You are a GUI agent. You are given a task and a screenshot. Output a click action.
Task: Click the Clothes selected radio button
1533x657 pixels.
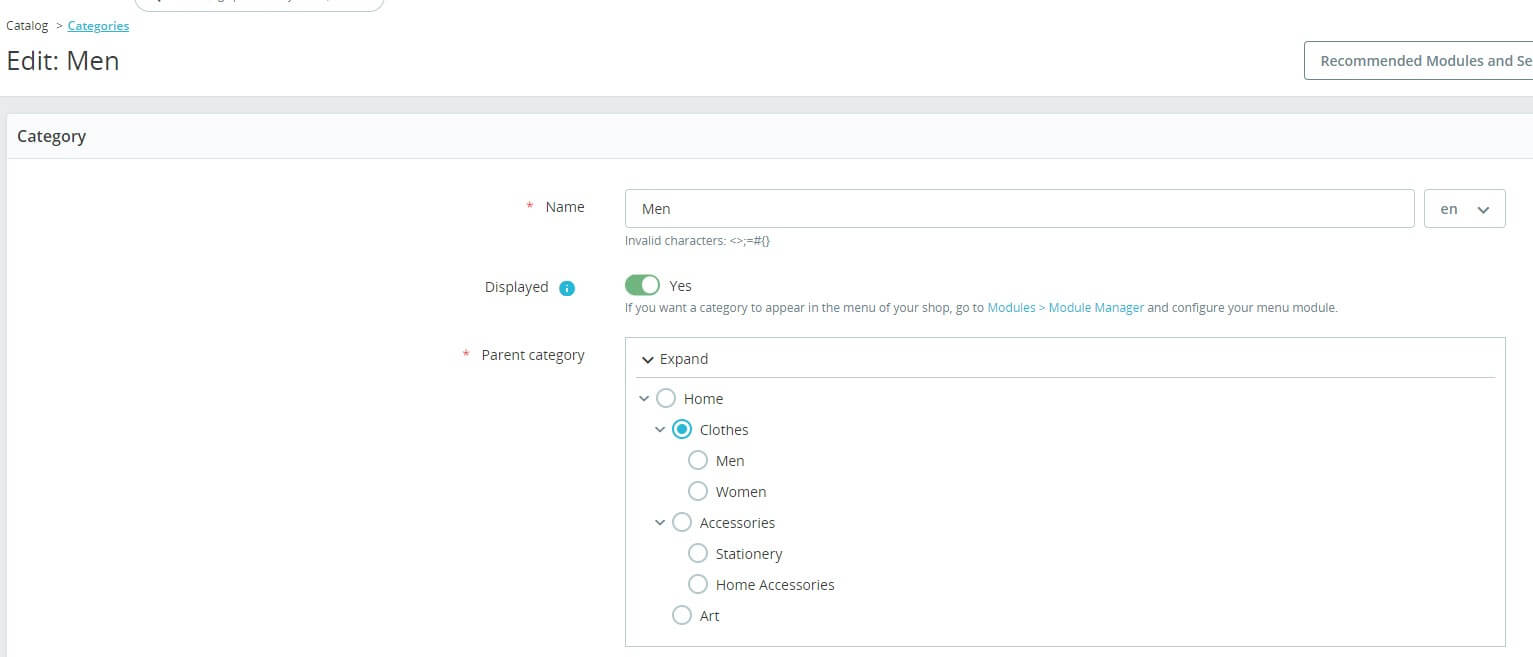tap(682, 429)
